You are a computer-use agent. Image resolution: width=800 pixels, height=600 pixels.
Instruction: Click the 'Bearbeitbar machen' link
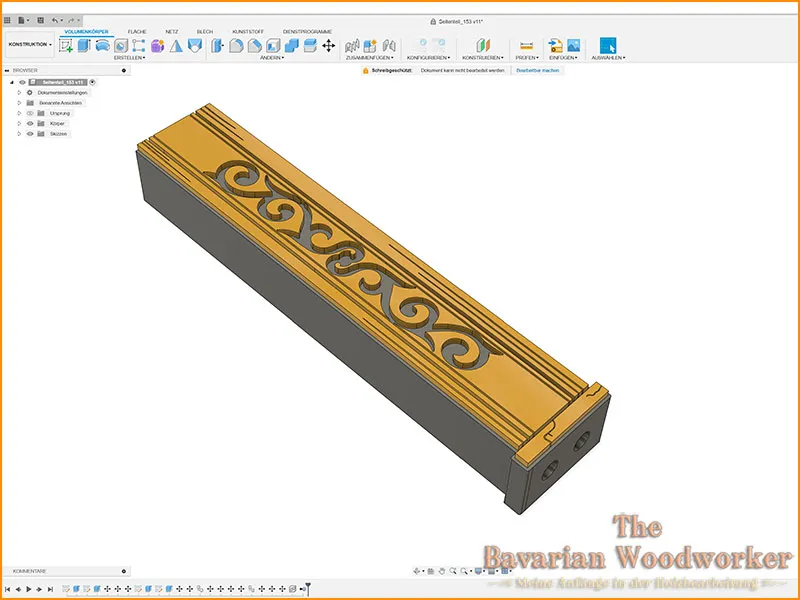[537, 70]
